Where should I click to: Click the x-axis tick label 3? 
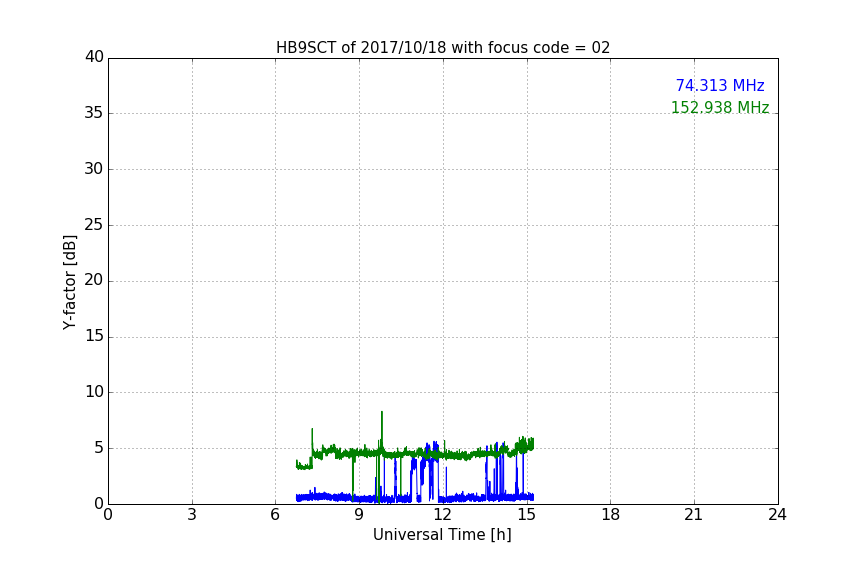coord(192,515)
